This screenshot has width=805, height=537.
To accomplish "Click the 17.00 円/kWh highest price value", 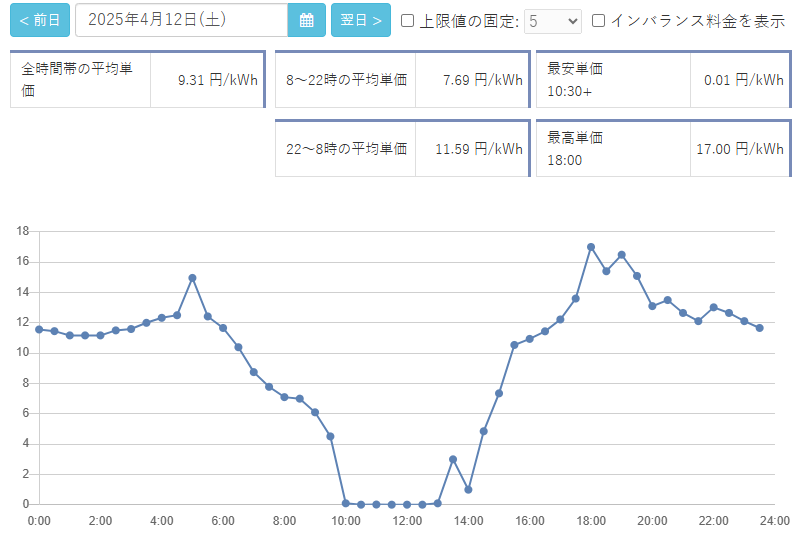I will pos(740,149).
